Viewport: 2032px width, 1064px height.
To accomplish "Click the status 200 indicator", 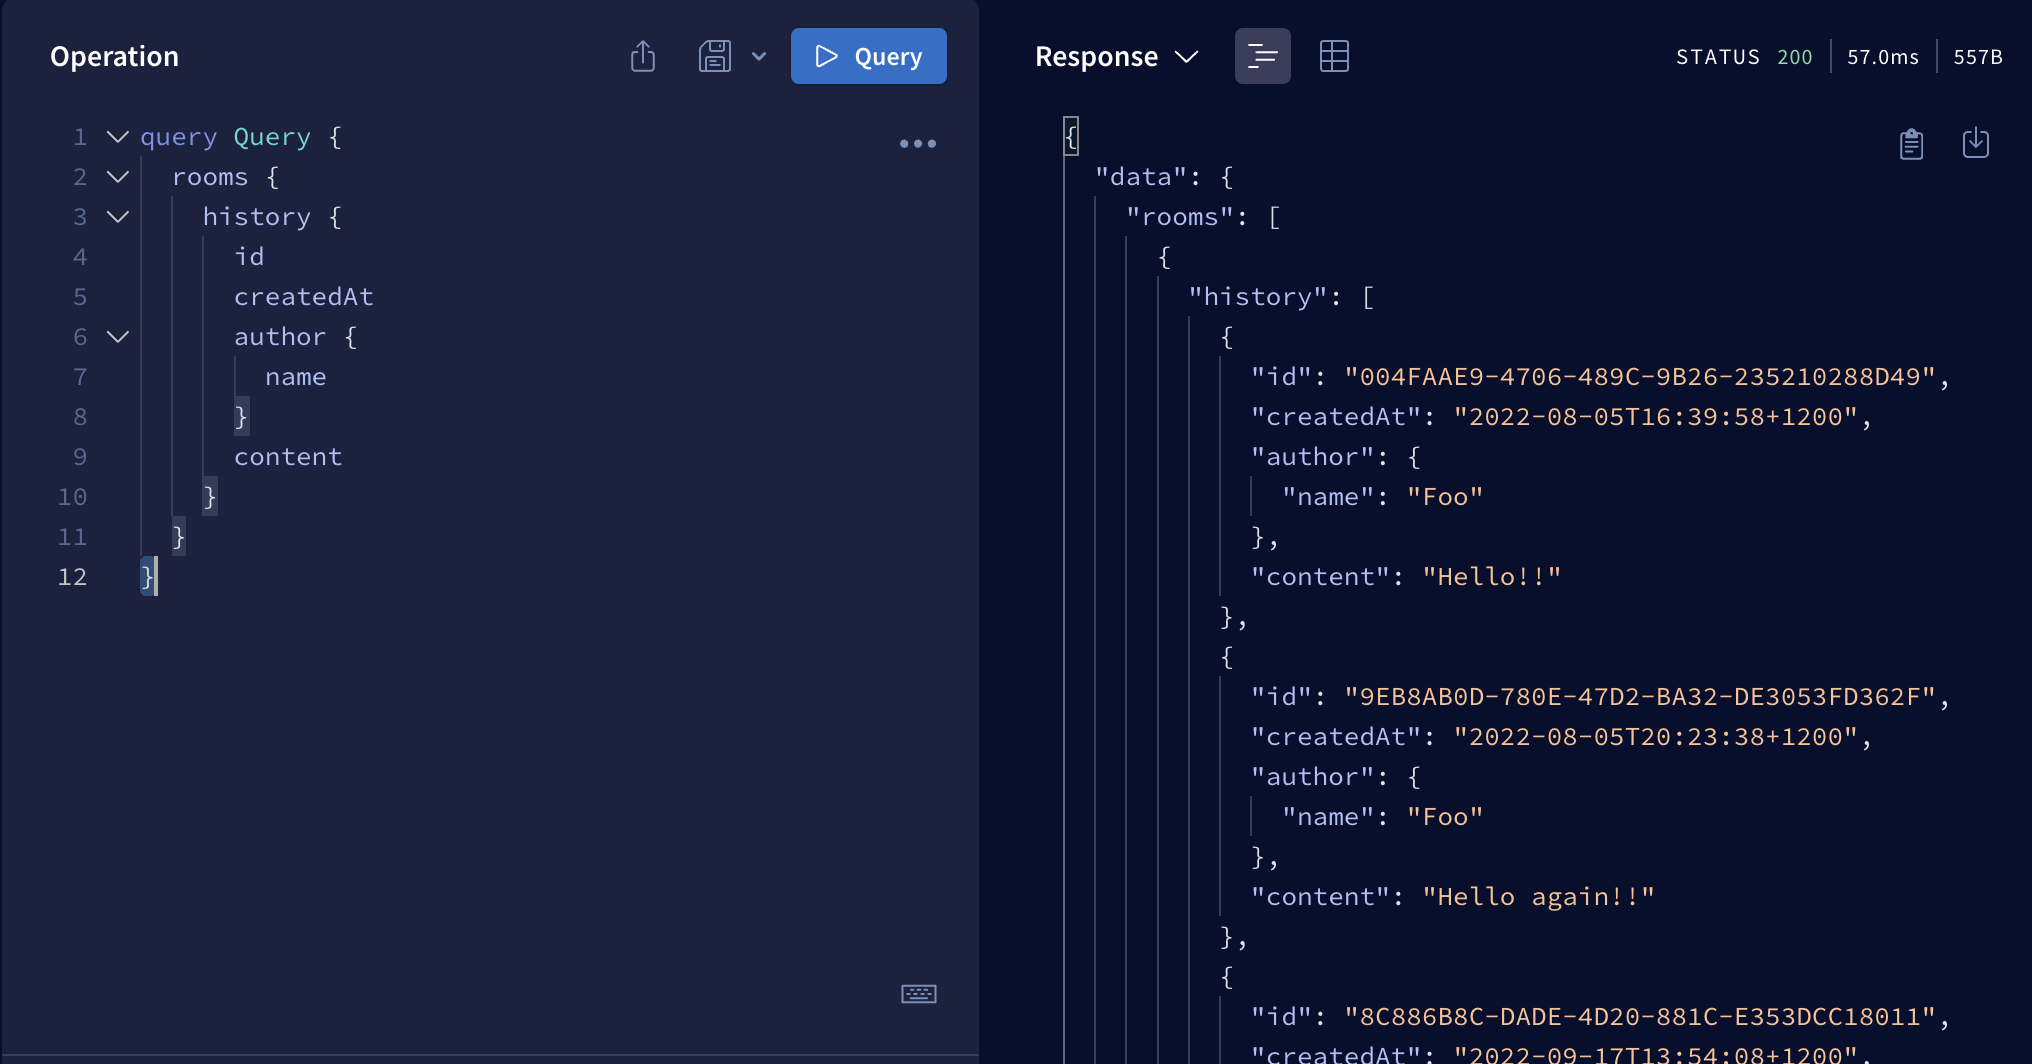I will pos(1793,57).
